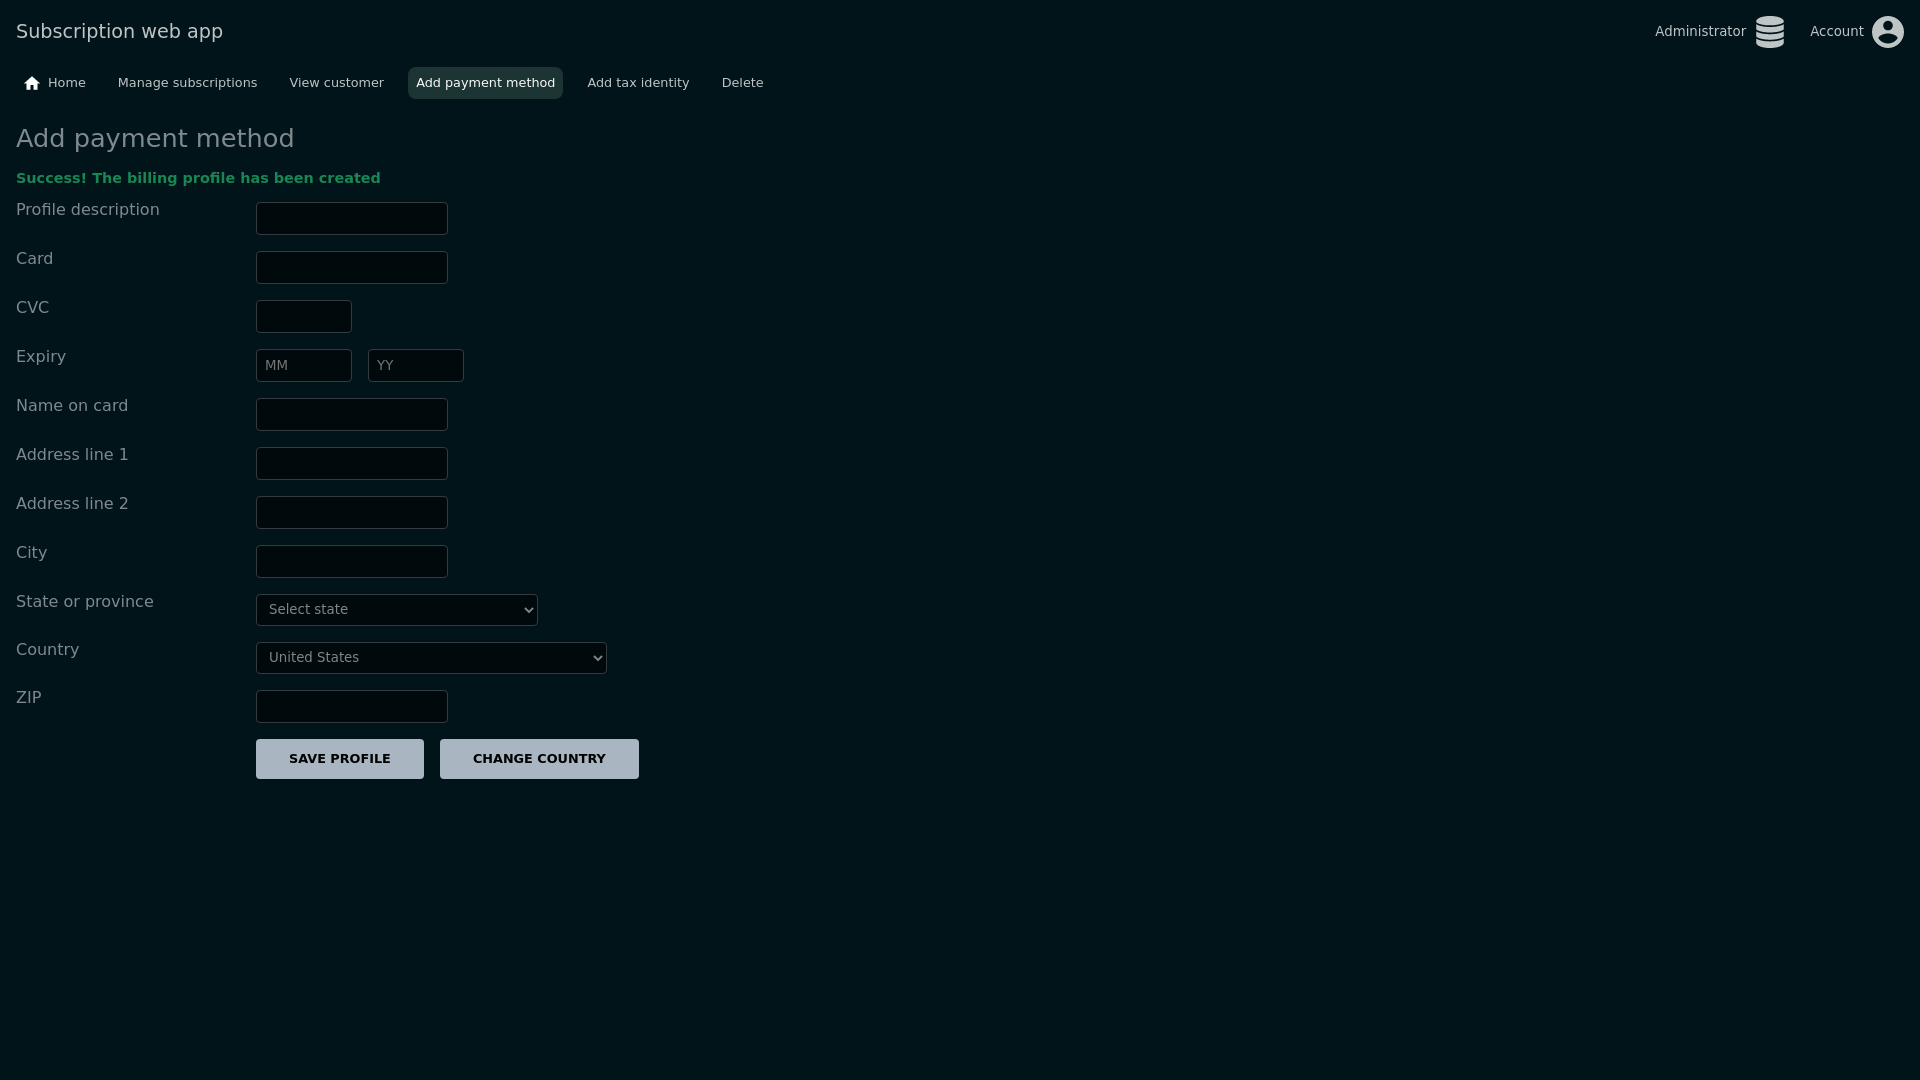Click the Home house icon
The height and width of the screenshot is (1080, 1920).
click(32, 83)
